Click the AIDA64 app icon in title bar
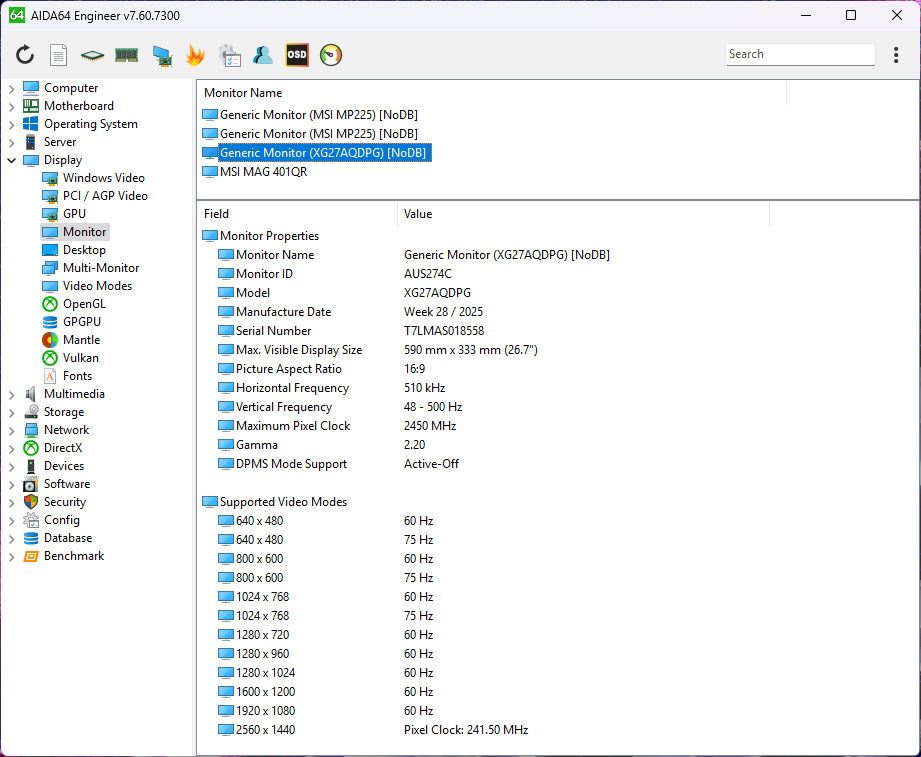This screenshot has height=757, width=921. (x=16, y=15)
